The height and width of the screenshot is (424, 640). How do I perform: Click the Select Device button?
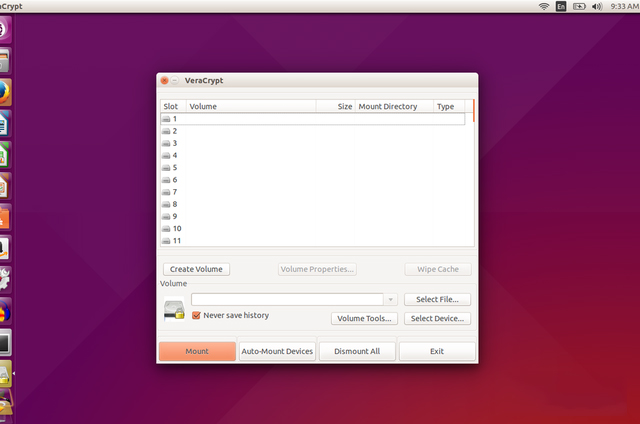[x=438, y=319]
